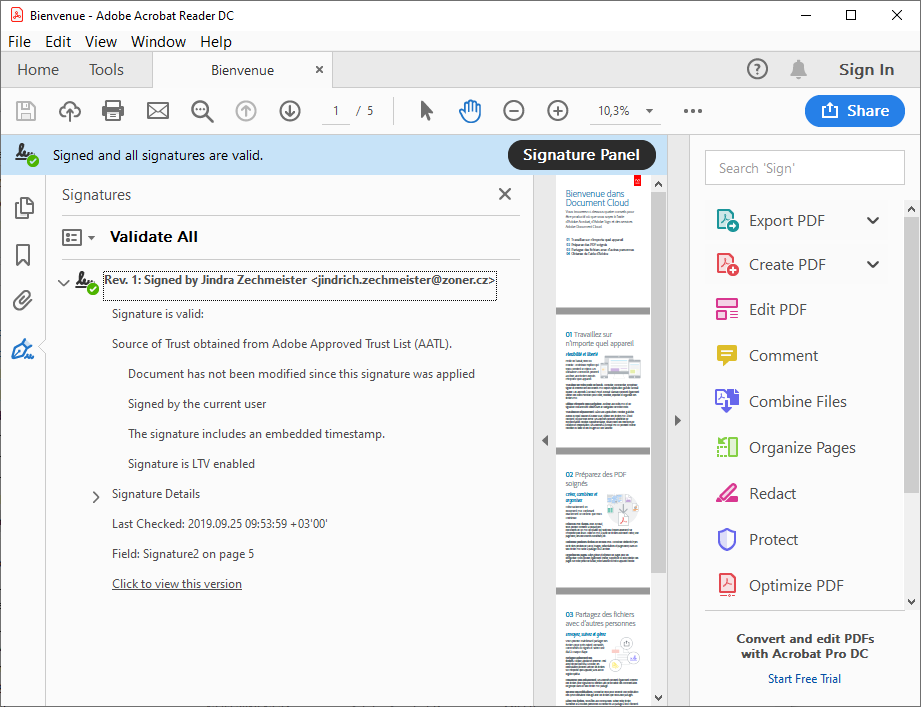Close the Bienvenue document tab
The image size is (921, 707).
click(320, 69)
